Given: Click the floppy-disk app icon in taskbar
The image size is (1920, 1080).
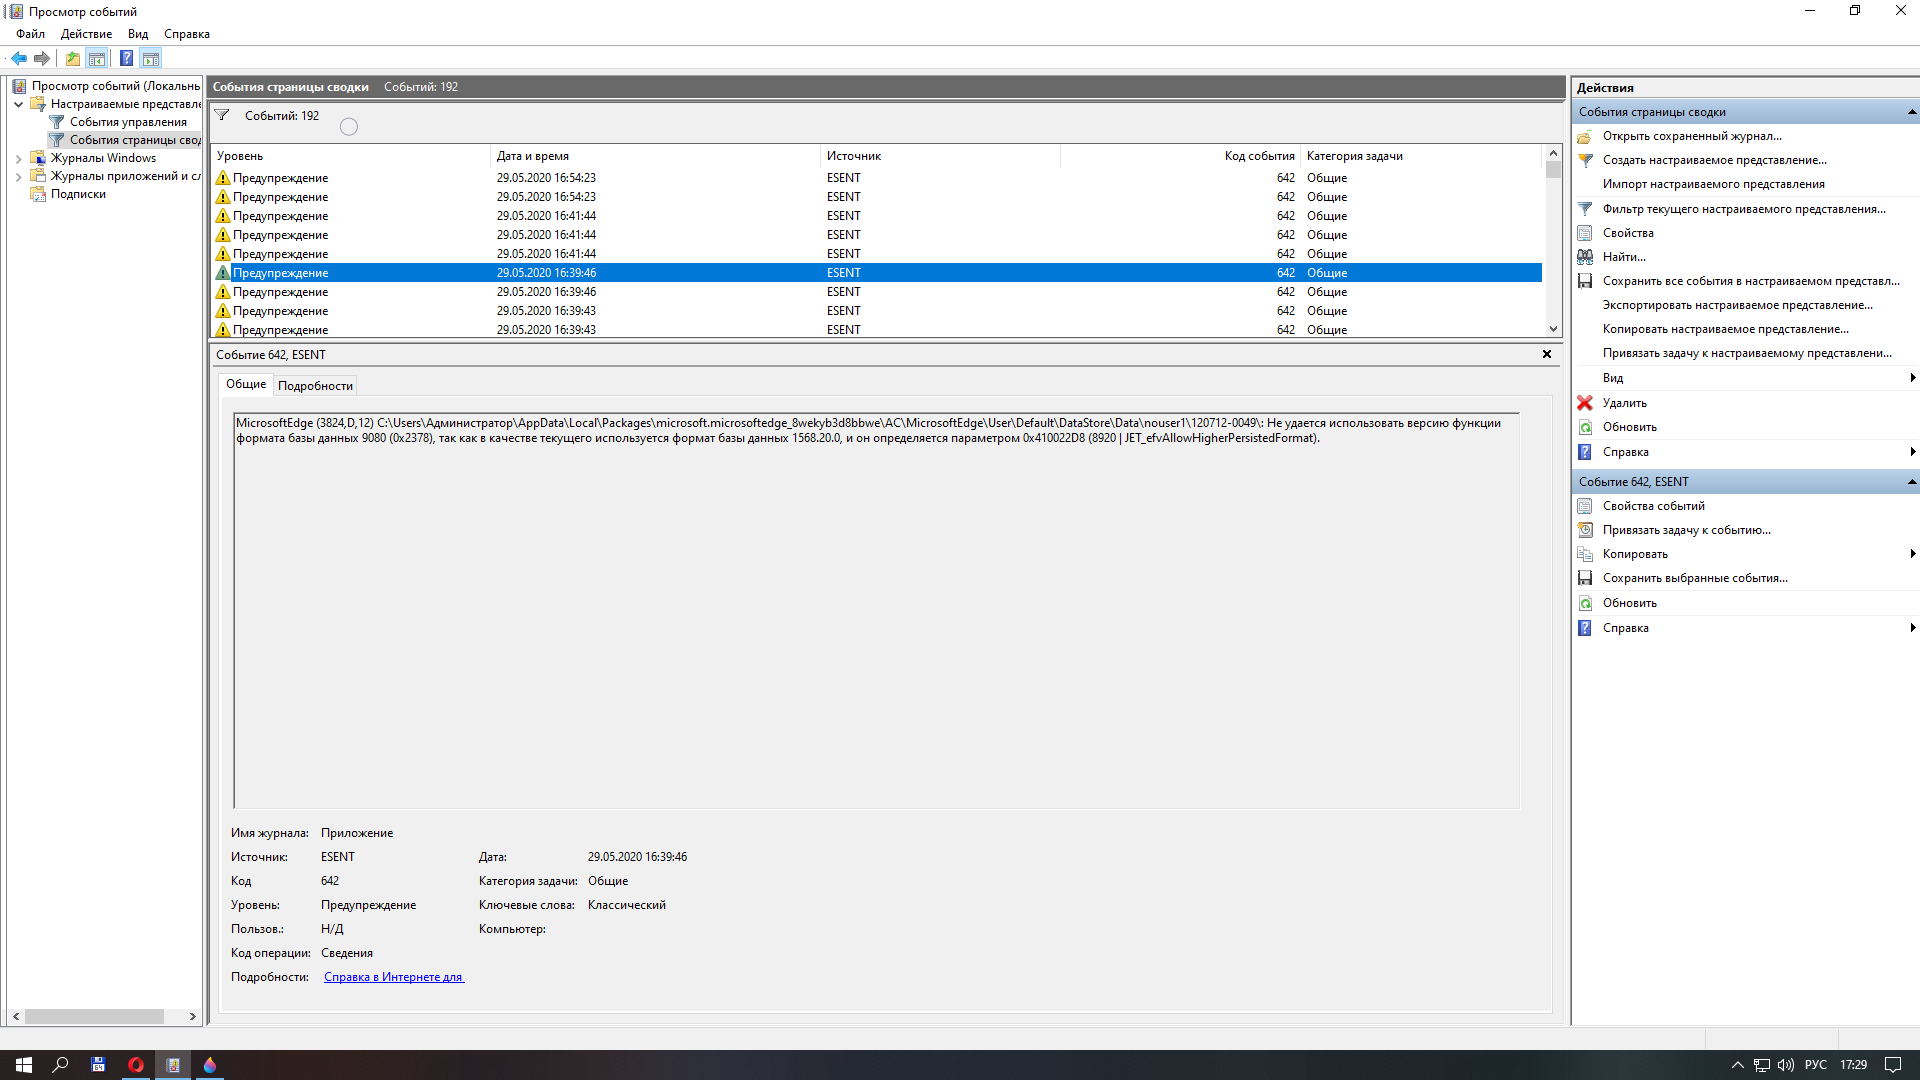Looking at the screenshot, I should [x=98, y=1065].
